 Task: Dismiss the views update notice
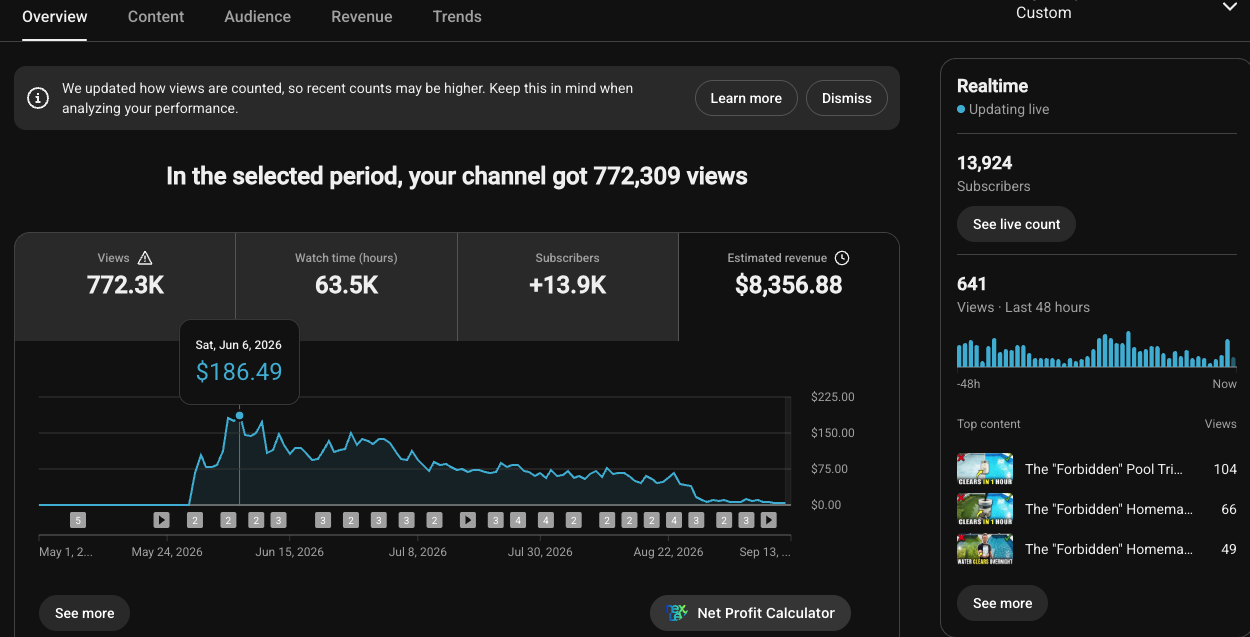point(847,98)
